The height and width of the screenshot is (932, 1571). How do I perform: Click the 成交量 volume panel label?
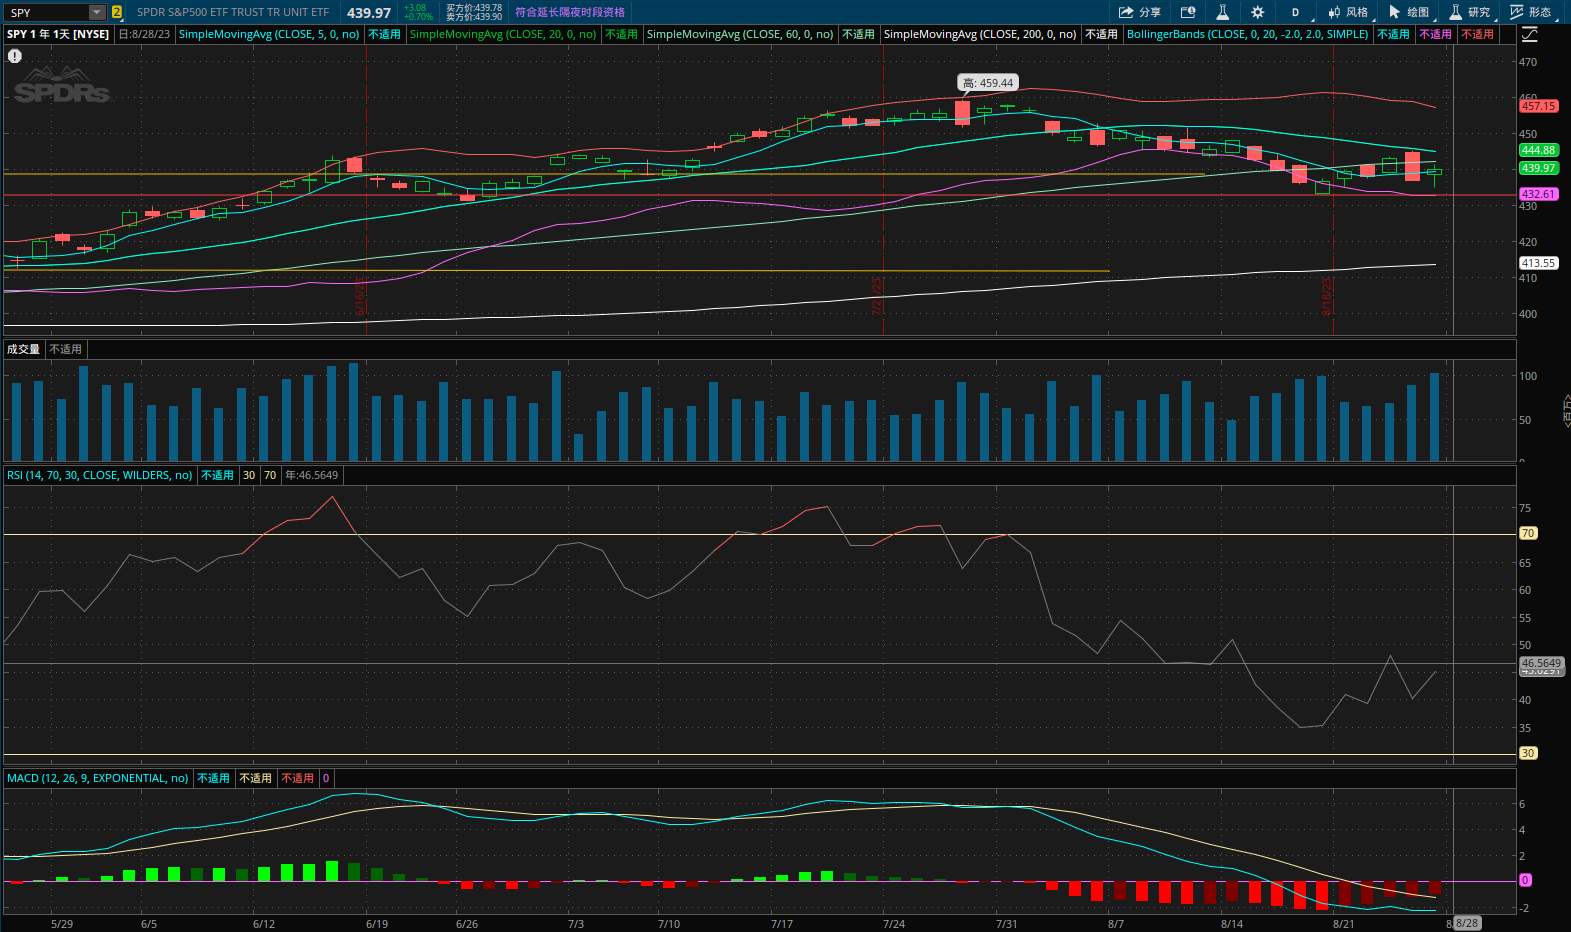[23, 349]
